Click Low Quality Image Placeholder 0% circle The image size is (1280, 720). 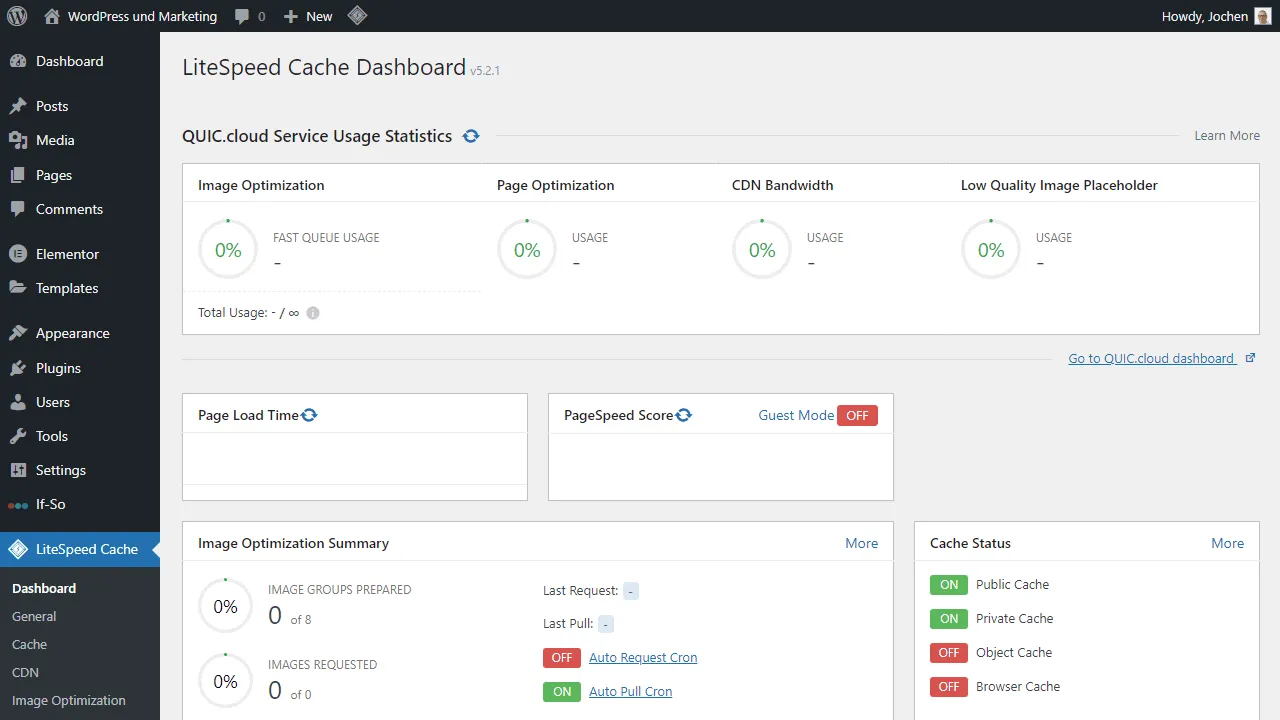[991, 249]
